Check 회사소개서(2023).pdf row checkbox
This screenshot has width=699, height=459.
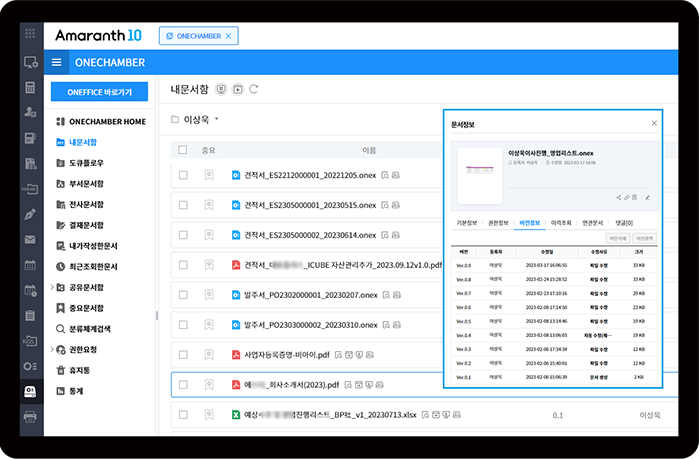(183, 385)
